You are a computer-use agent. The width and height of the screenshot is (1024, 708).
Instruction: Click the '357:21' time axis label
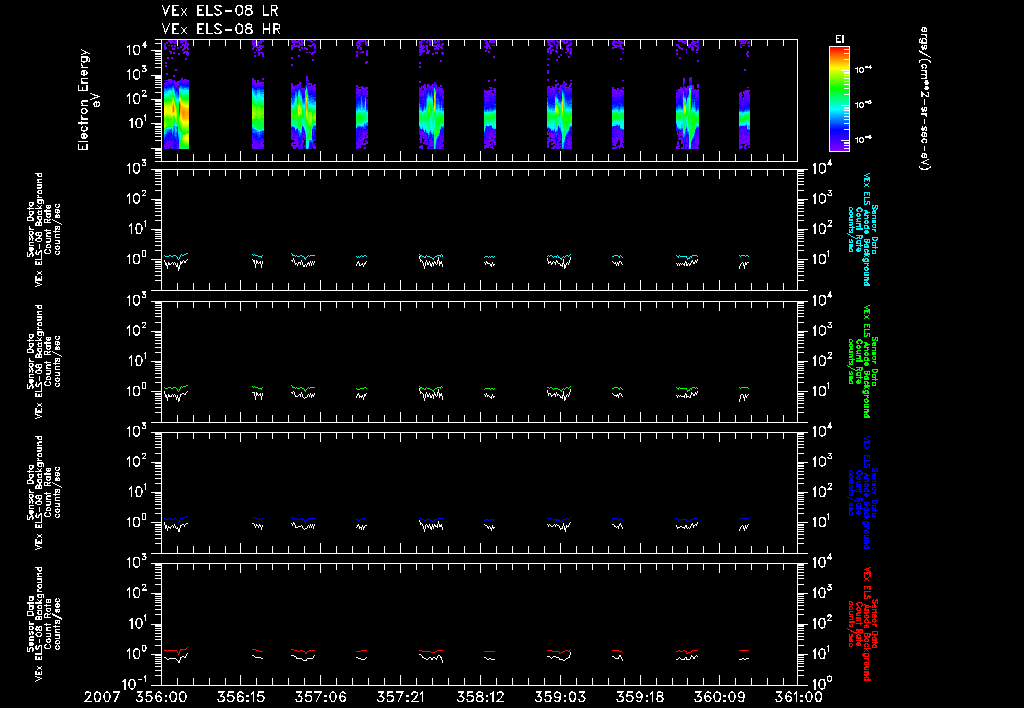point(400,698)
